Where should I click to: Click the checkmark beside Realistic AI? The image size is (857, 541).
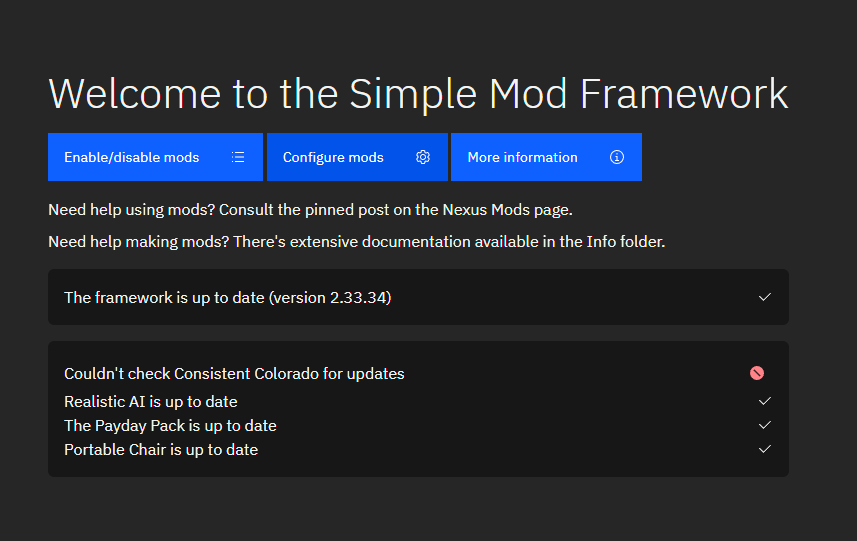(765, 401)
